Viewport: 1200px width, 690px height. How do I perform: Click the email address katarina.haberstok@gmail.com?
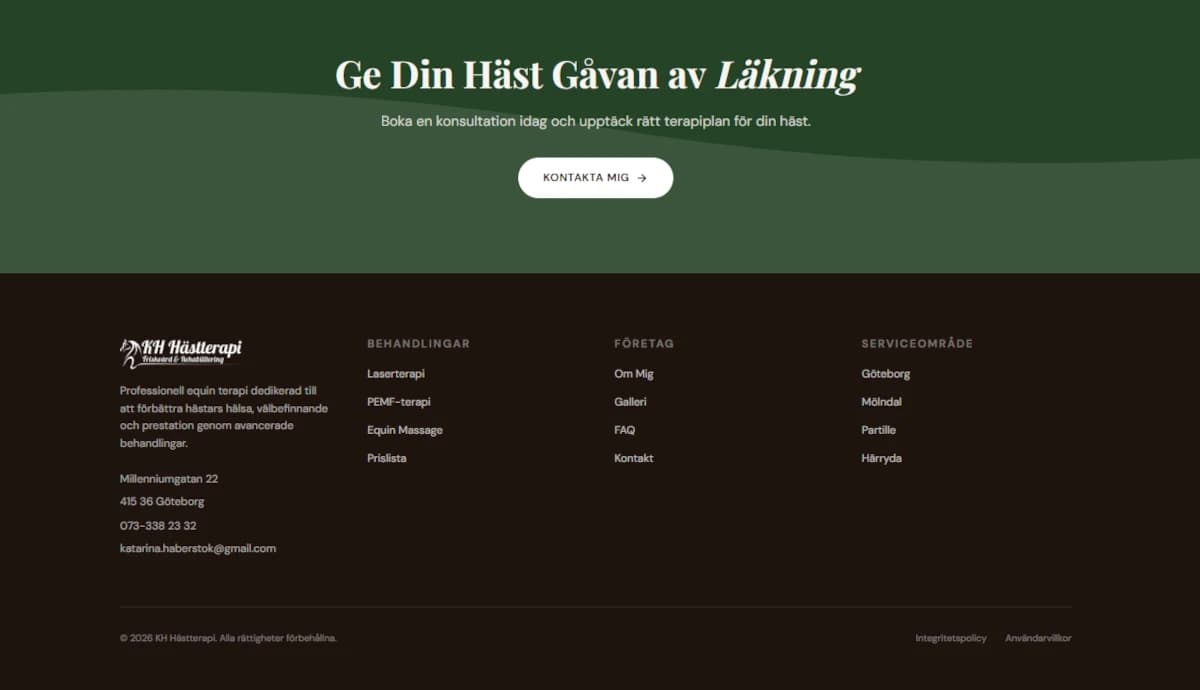198,549
